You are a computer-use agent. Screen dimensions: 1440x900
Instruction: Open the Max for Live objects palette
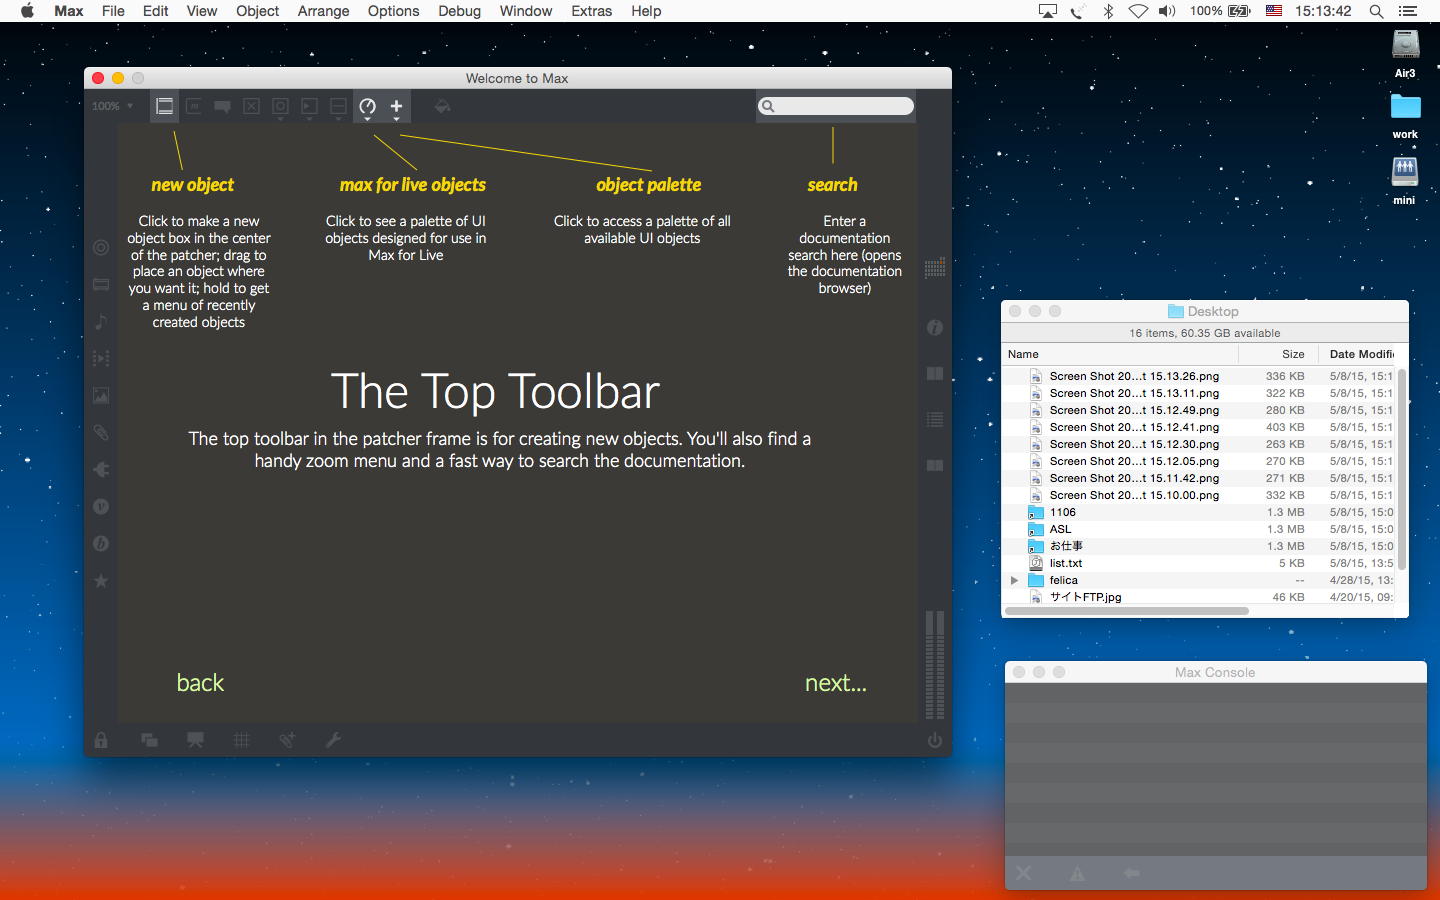point(367,106)
